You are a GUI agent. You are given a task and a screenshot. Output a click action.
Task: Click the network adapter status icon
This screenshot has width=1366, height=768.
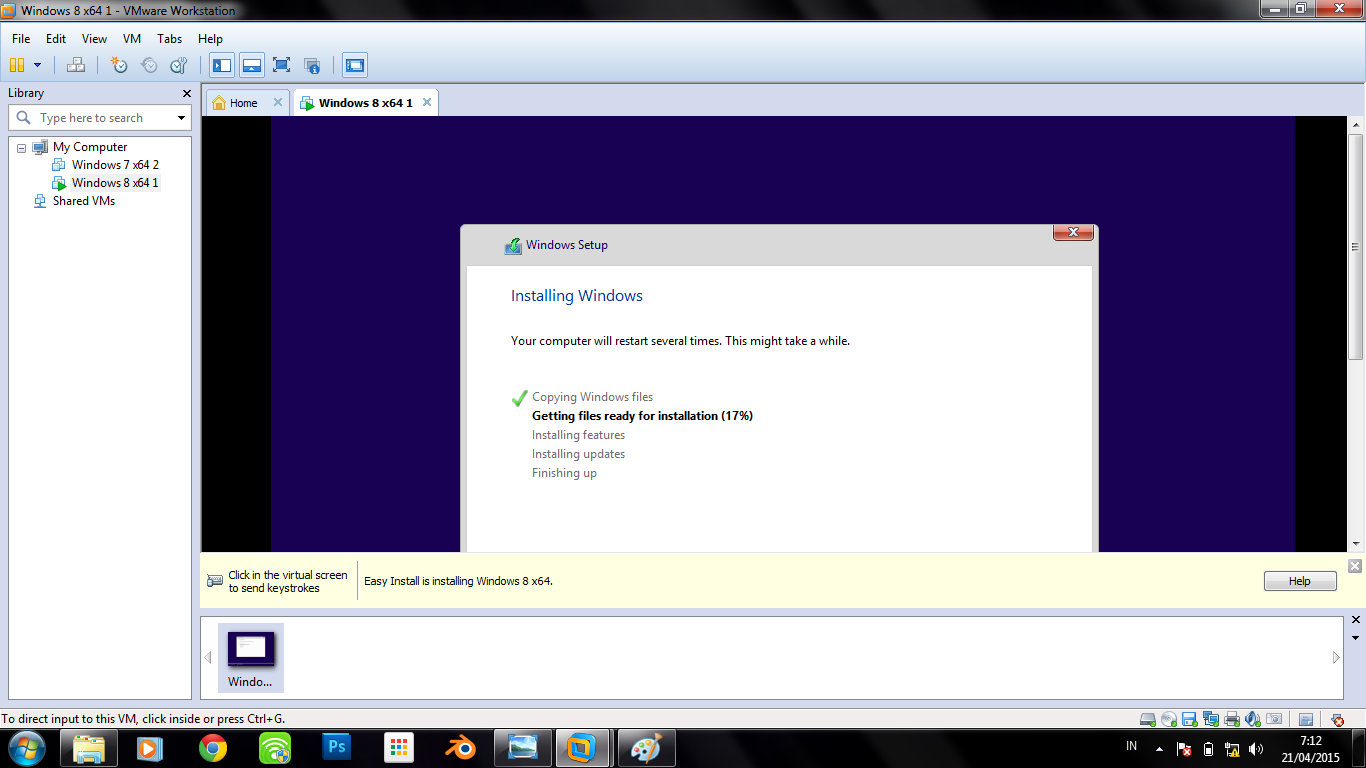tap(1211, 719)
